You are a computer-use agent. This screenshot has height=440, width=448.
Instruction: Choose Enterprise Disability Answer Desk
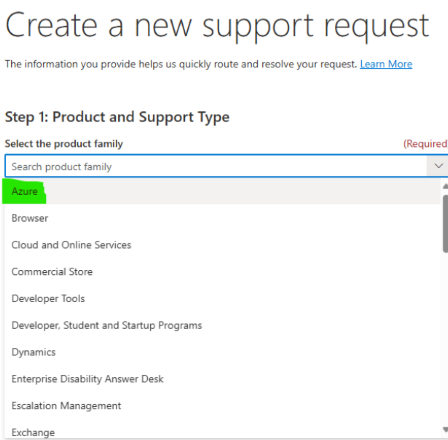(x=223, y=379)
